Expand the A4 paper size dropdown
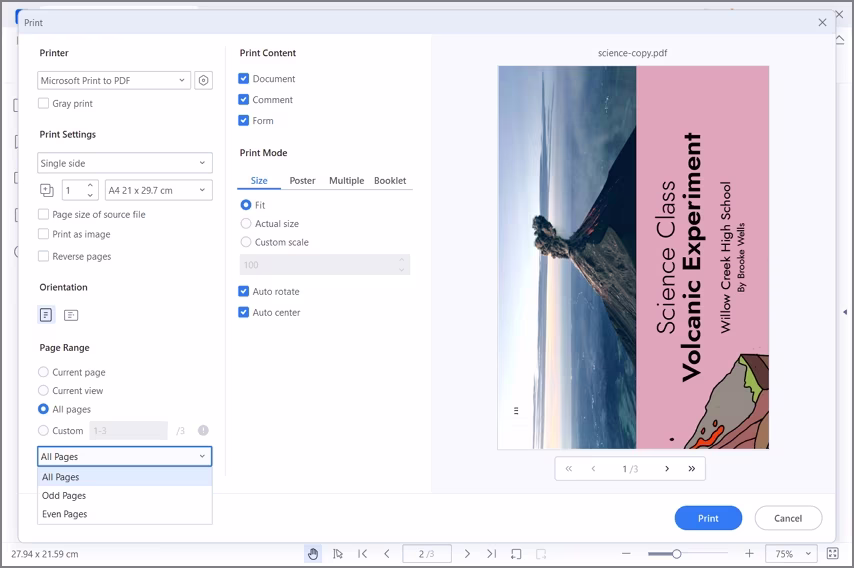Screen dimensions: 854x568 (158, 190)
